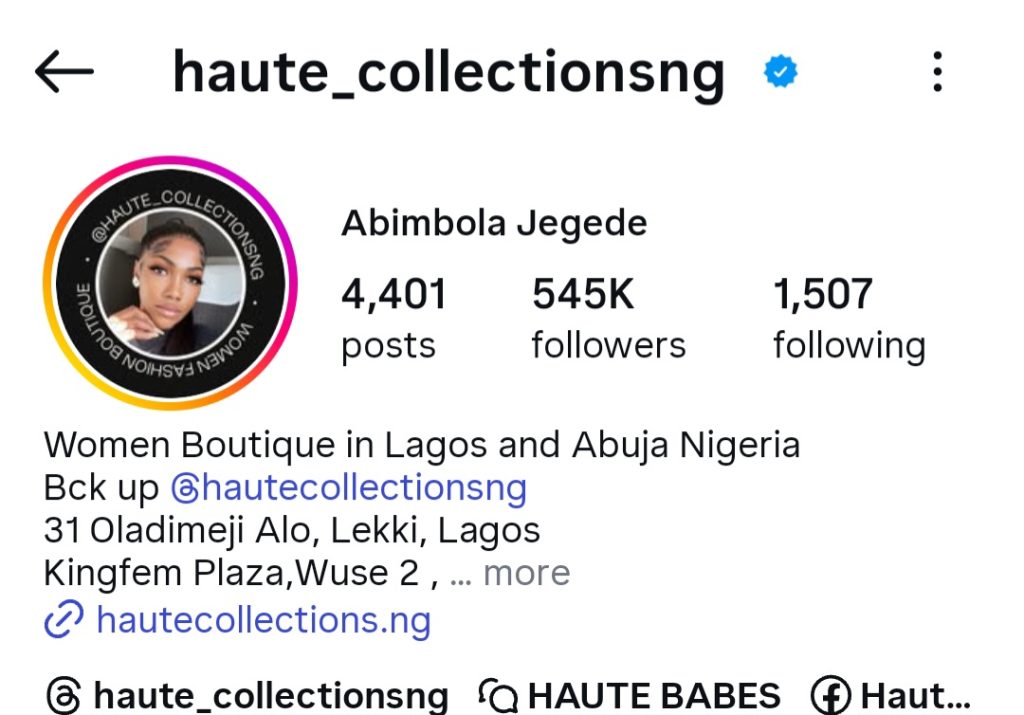
Task: Tap the Threads logo icon
Action: click(64, 696)
